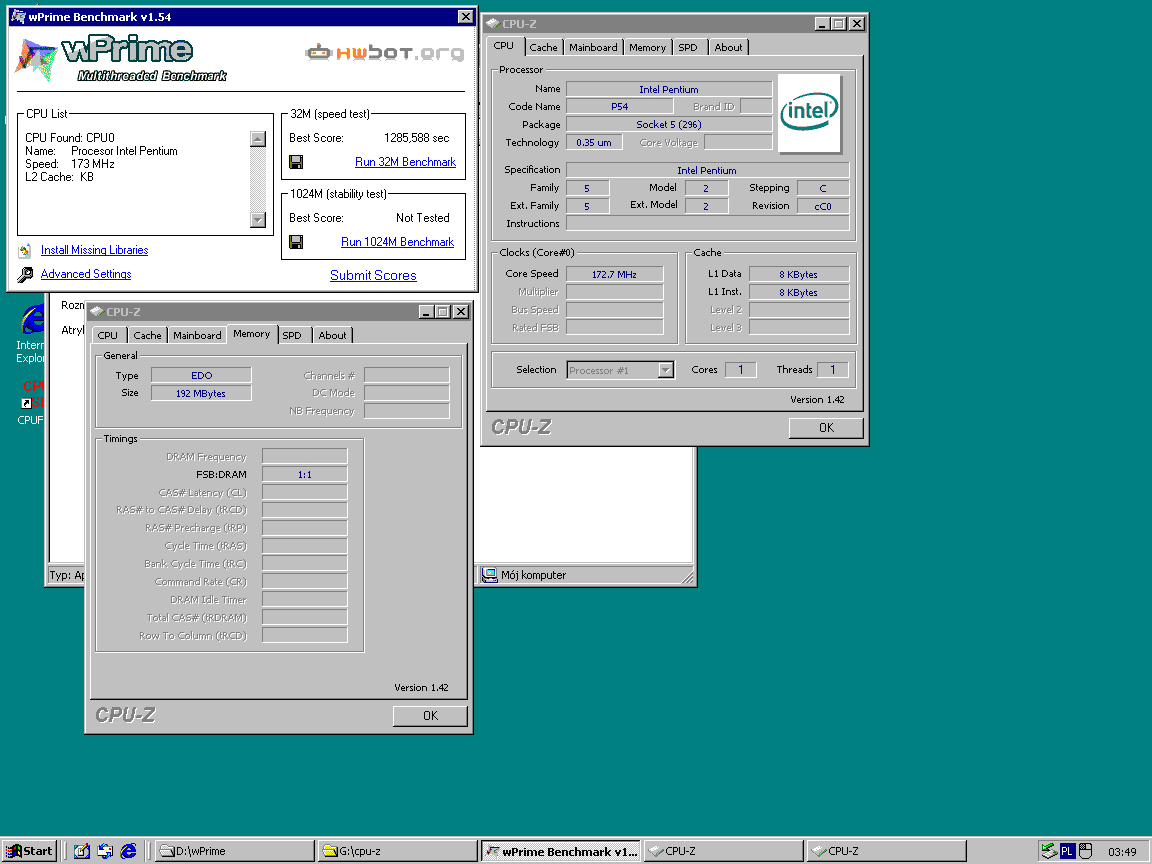The image size is (1152, 864).
Task: Click the Install Missing Libraries icon
Action: click(25, 251)
